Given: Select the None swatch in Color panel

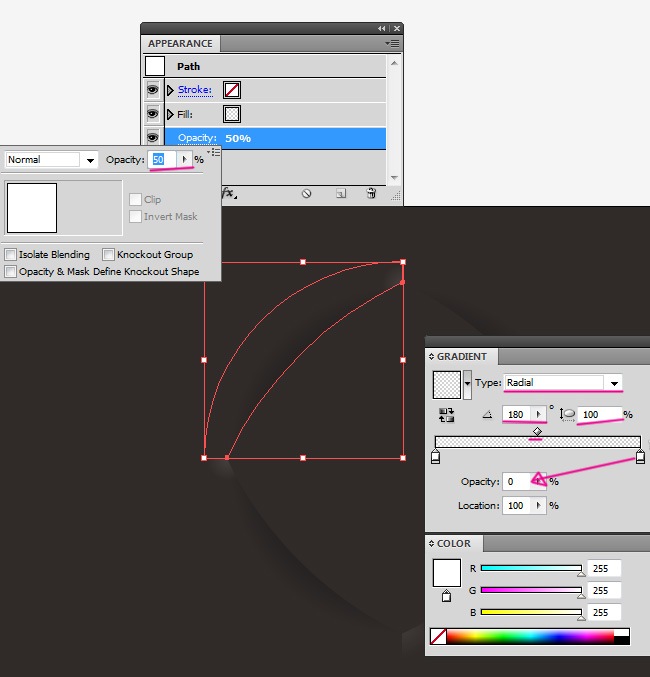Looking at the screenshot, I should point(437,636).
